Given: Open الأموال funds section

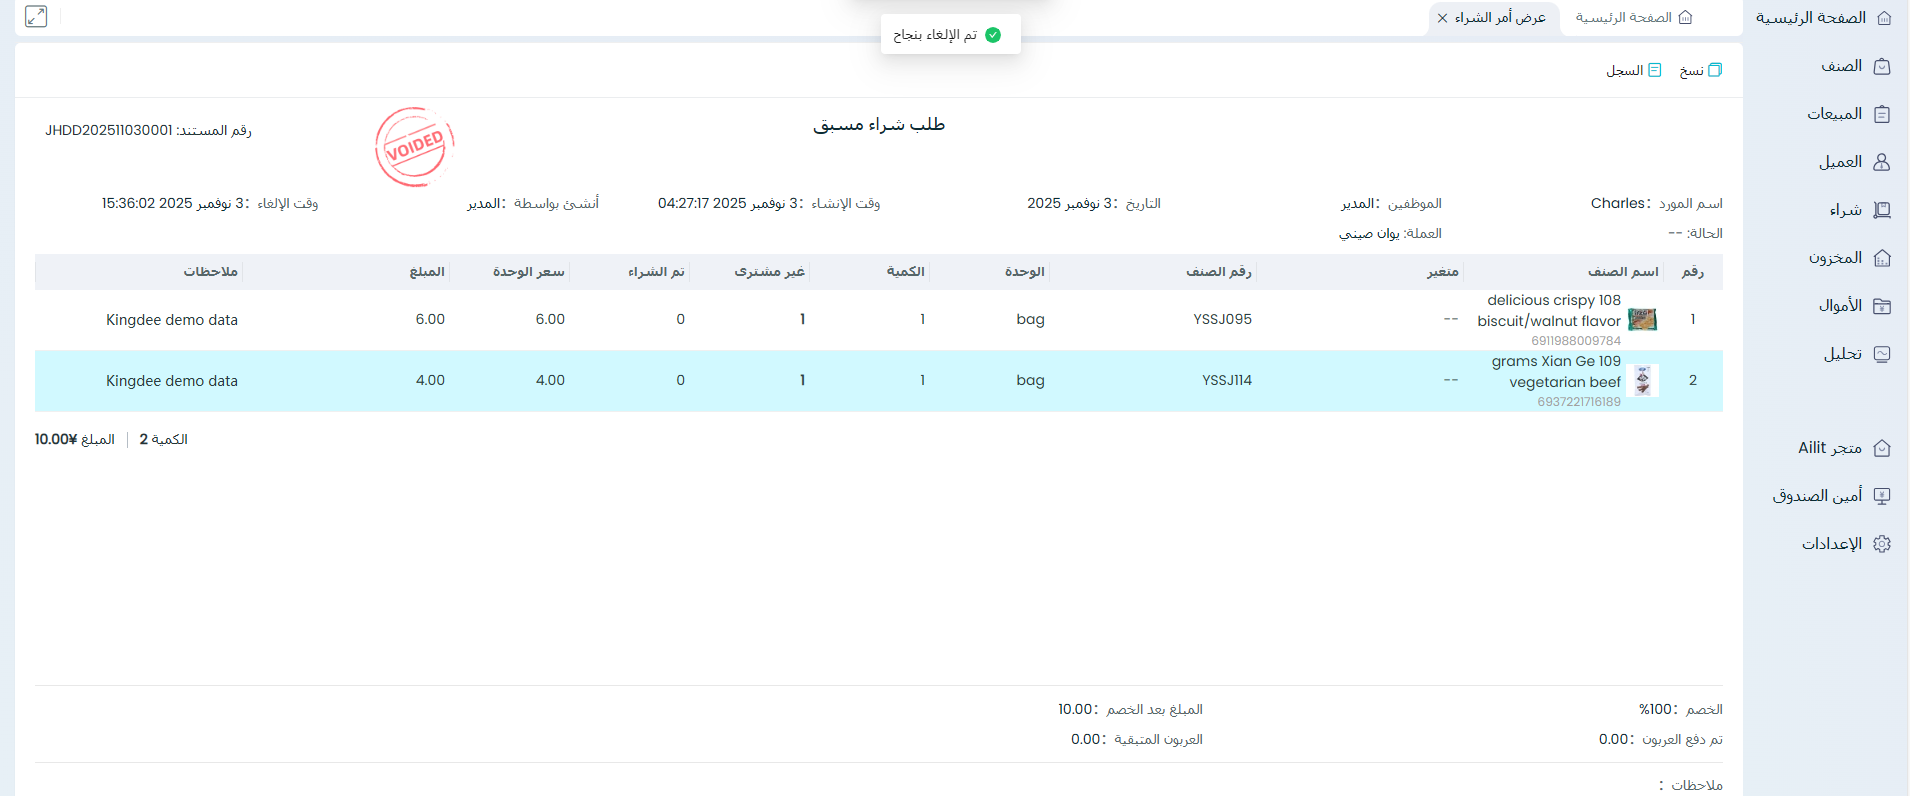Looking at the screenshot, I should (x=1854, y=306).
